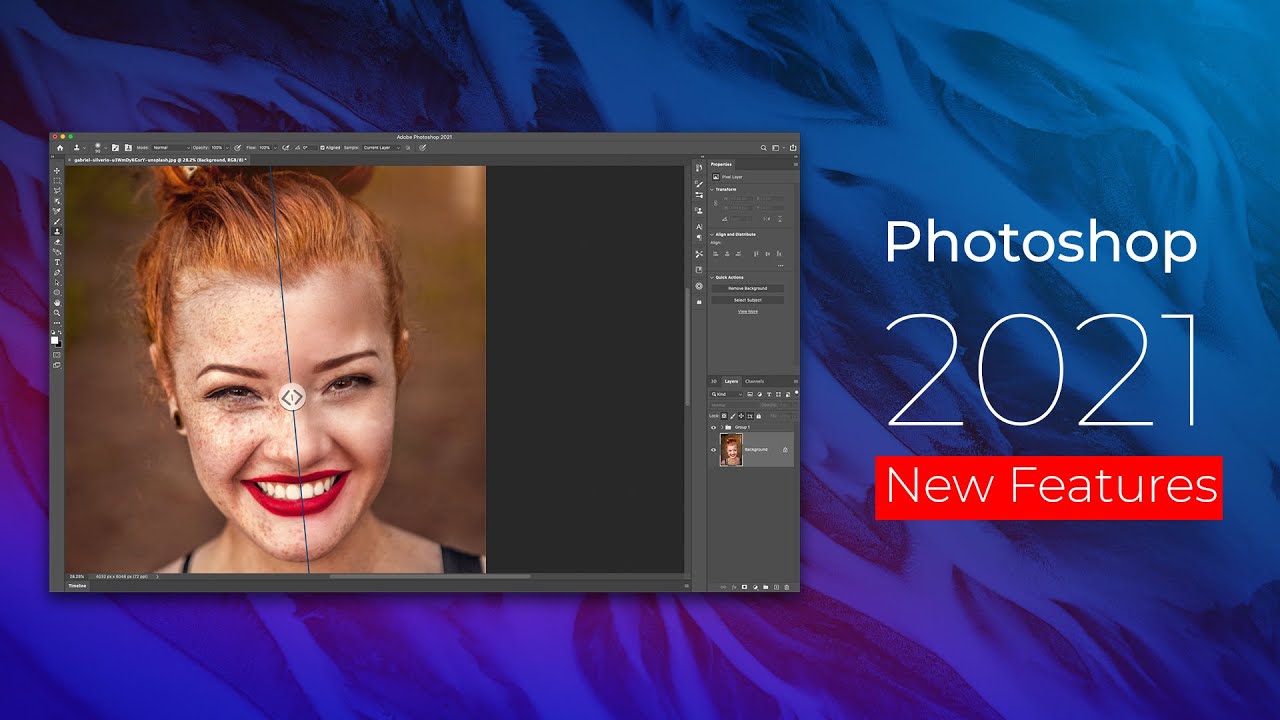Select the Hand tool
The width and height of the screenshot is (1280, 720).
(x=57, y=303)
